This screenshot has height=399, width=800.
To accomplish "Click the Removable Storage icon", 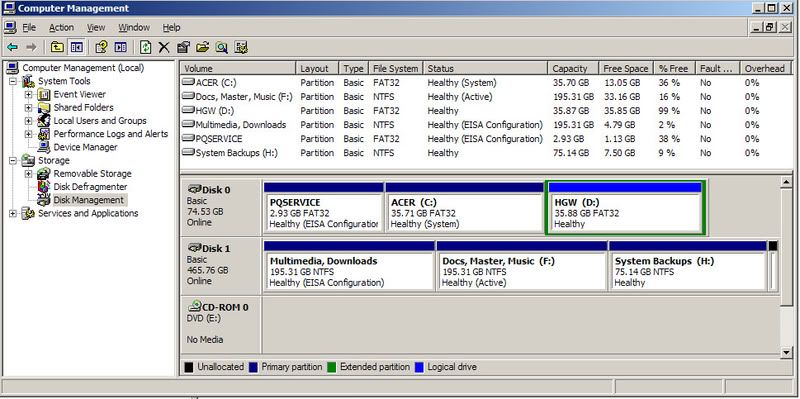I will pyautogui.click(x=44, y=174).
